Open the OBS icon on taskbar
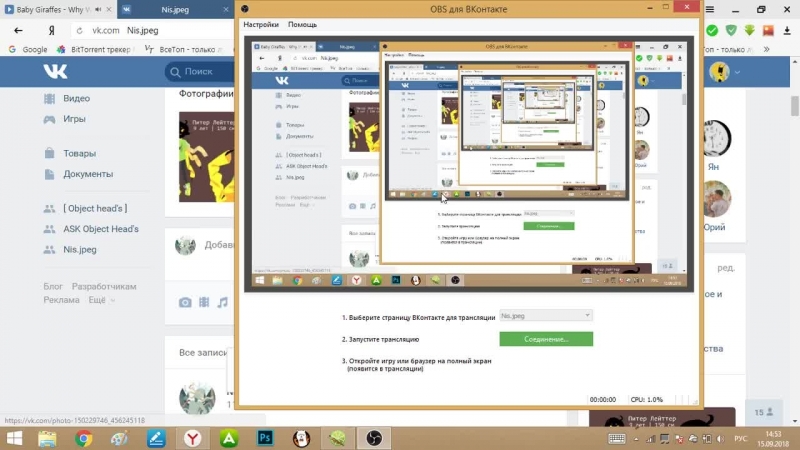This screenshot has width=800, height=450. 374,438
